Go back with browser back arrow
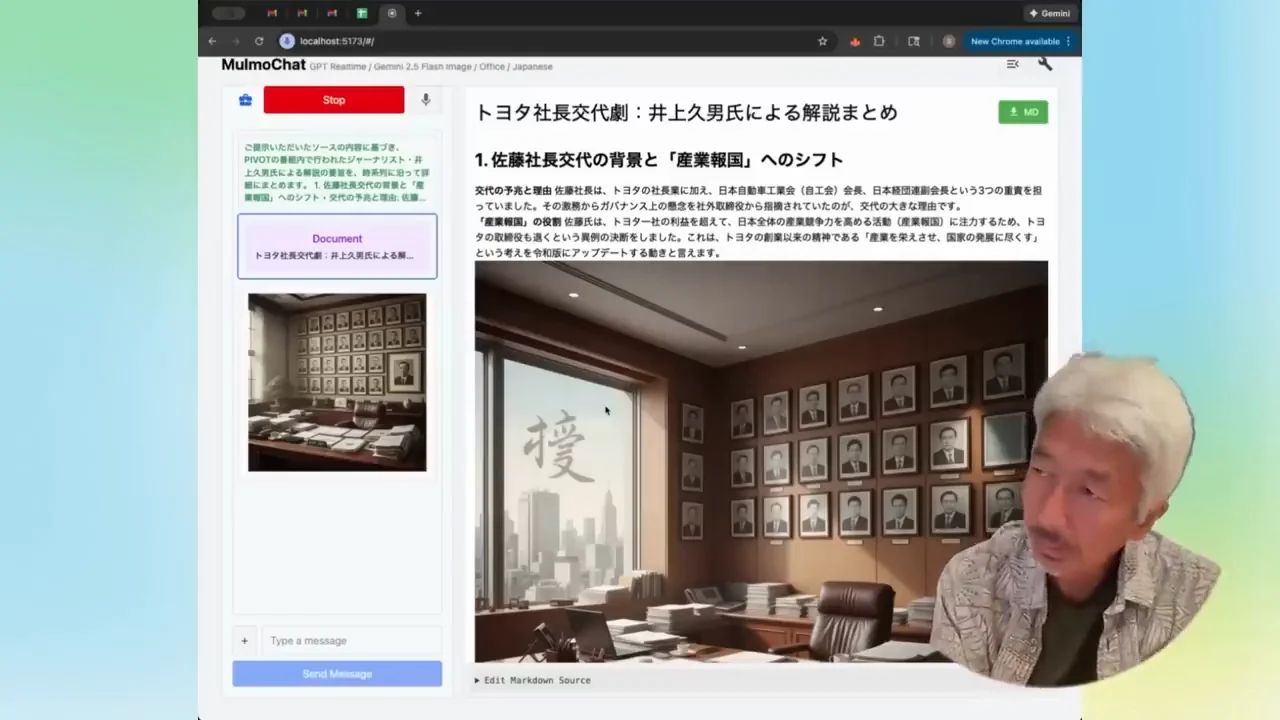The image size is (1280, 720). click(x=212, y=41)
